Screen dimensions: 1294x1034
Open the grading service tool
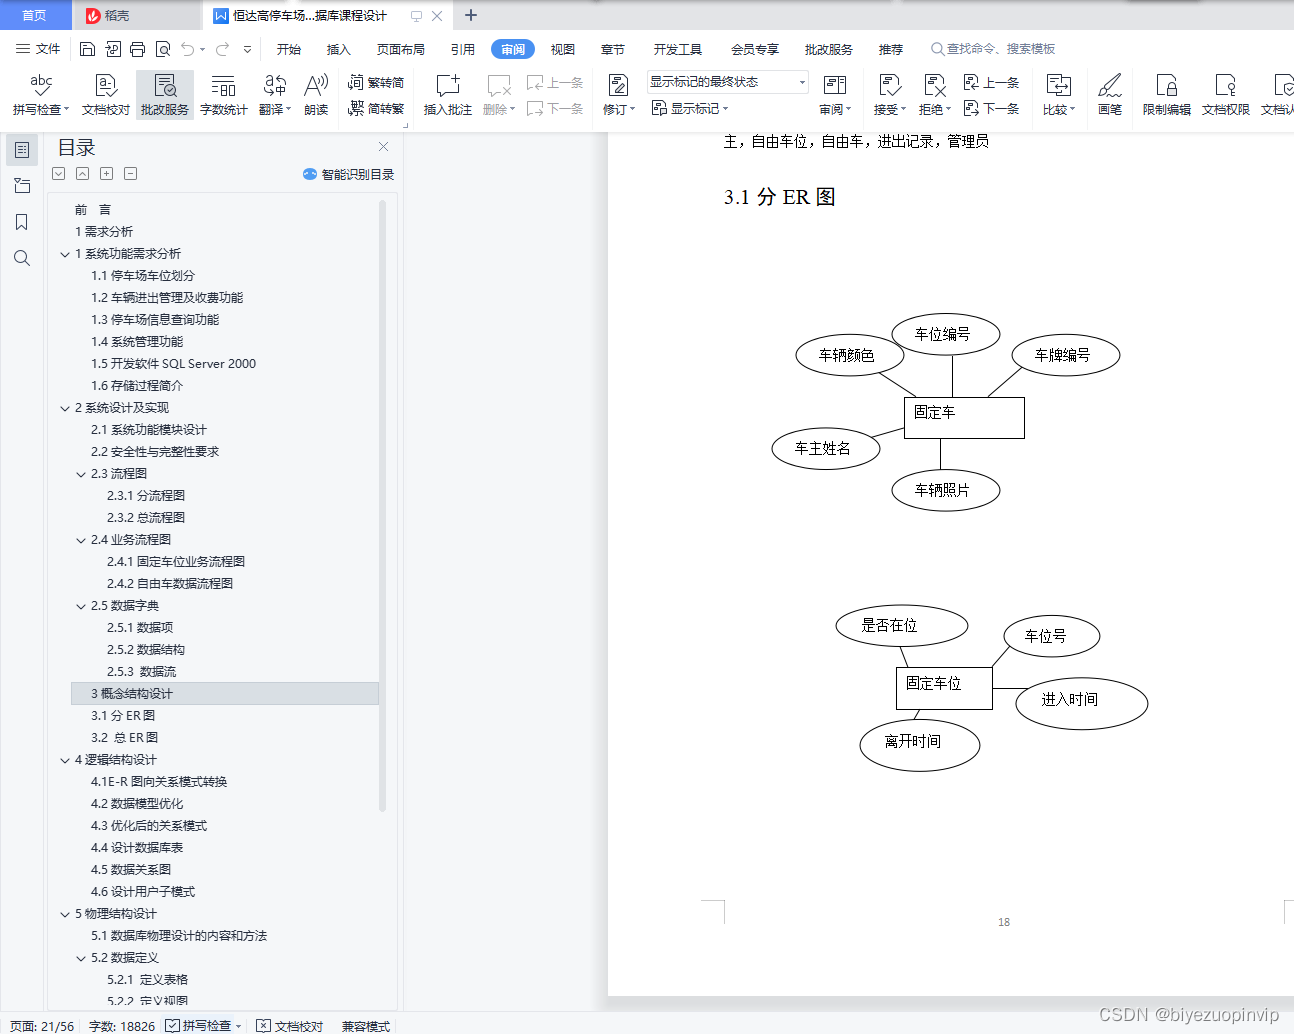click(165, 95)
